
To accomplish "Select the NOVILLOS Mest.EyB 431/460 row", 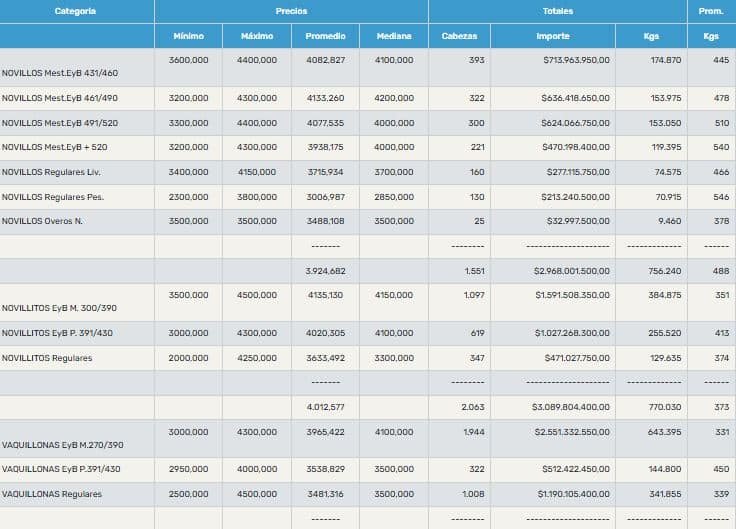I will pos(60,73).
